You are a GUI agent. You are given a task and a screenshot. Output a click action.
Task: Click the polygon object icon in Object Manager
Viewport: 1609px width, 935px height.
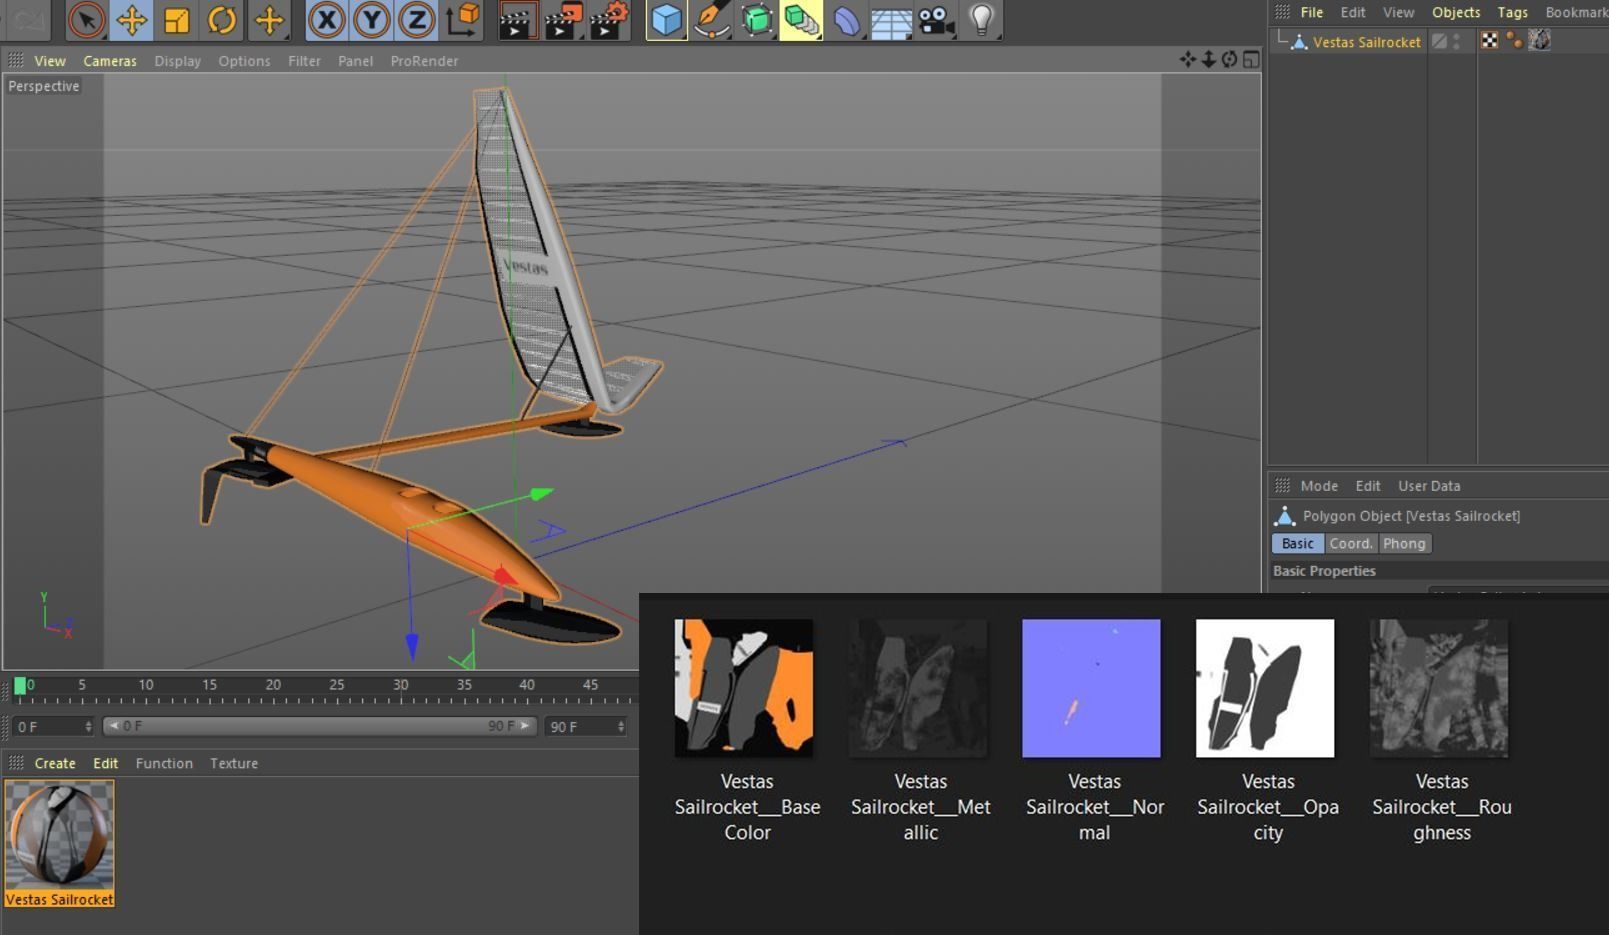point(1298,41)
